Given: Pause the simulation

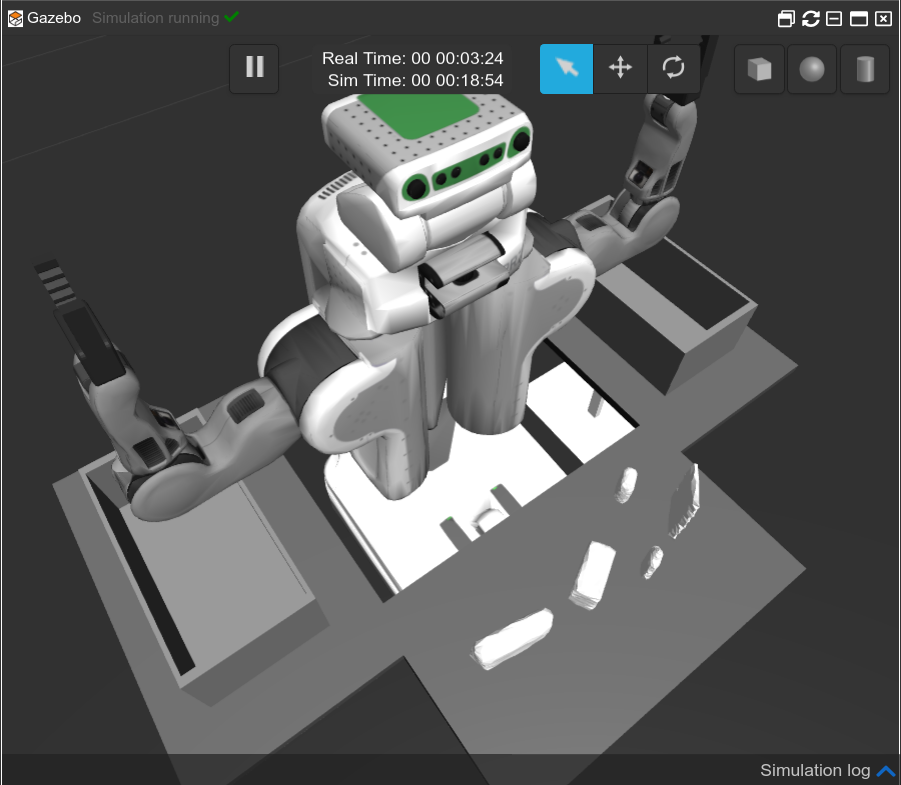Looking at the screenshot, I should click(x=254, y=68).
